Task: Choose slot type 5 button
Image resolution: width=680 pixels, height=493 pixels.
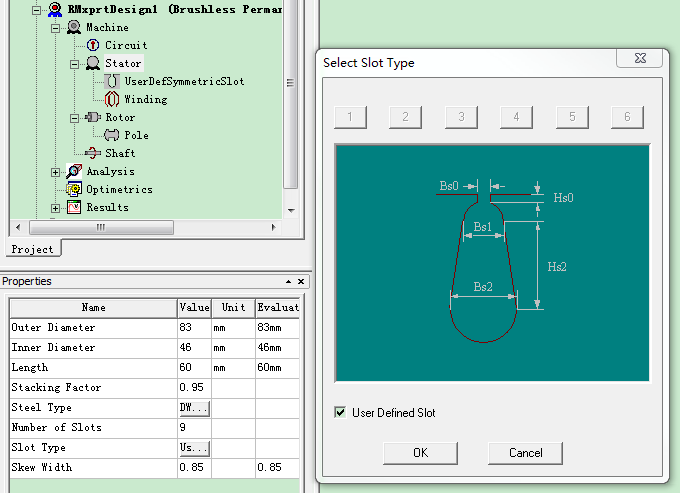Action: coord(572,117)
